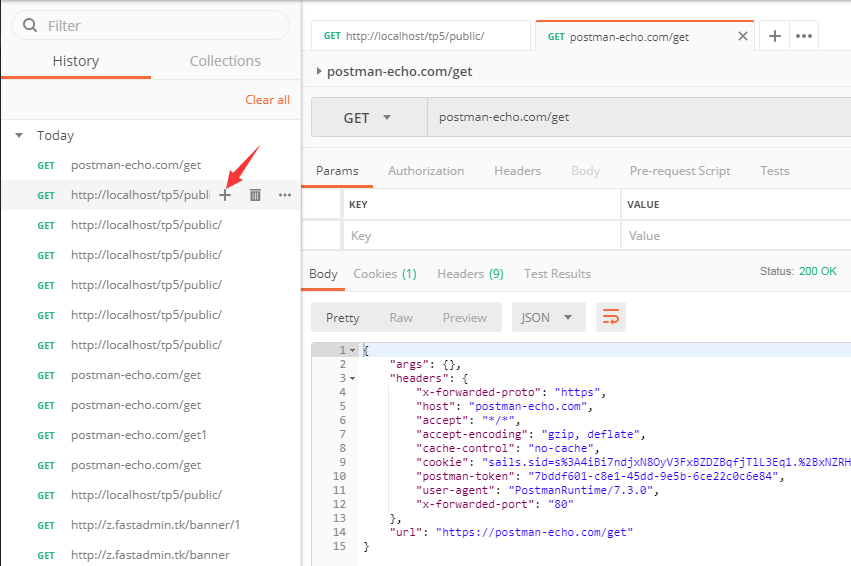
Task: Show the Test Results tab
Action: coord(557,274)
